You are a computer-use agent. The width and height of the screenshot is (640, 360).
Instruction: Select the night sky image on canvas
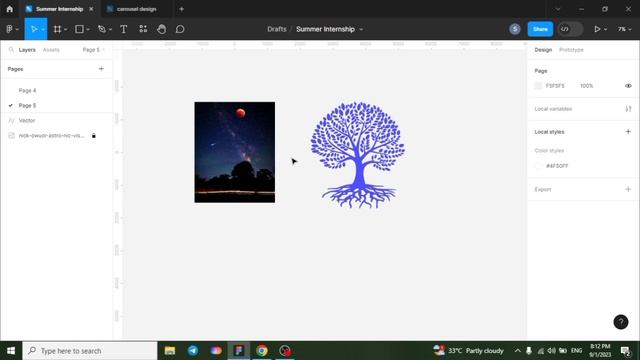235,152
